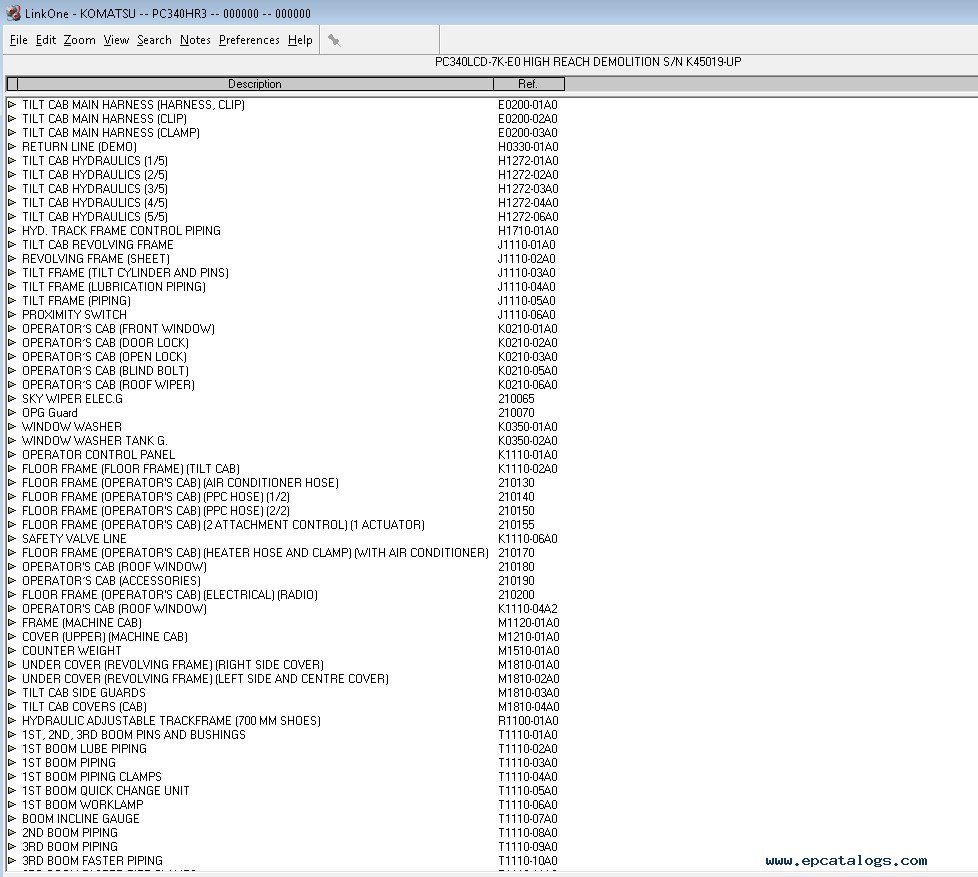Expand the SKY WIPER ELEC.G arrow
The image size is (978, 877).
tap(12, 399)
